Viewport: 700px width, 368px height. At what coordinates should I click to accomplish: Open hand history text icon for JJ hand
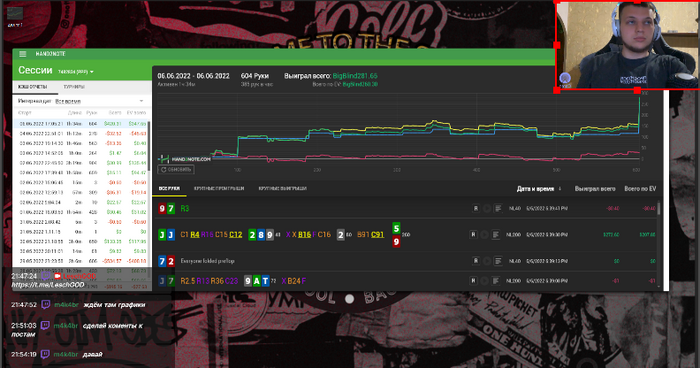[496, 234]
